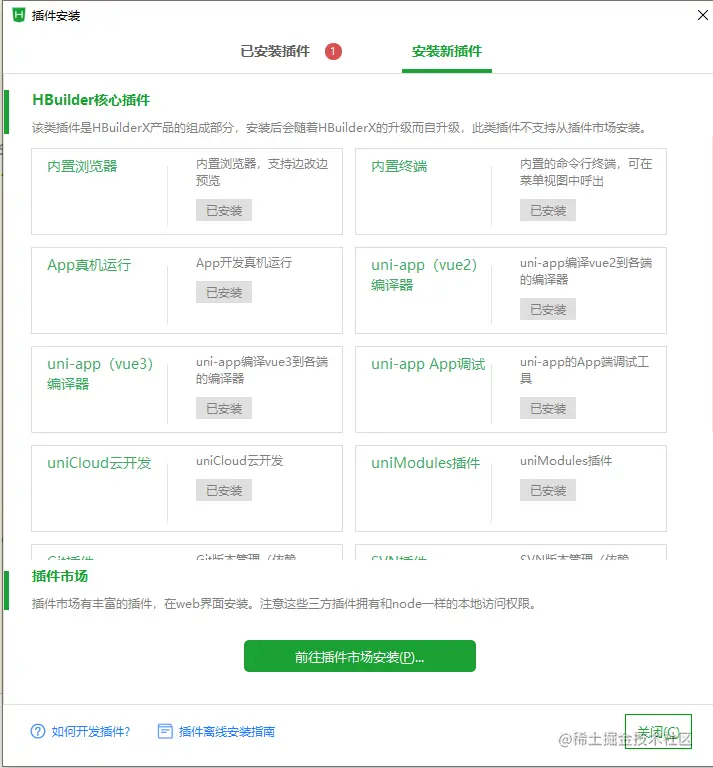Click description uni-app编译vue3到各端的编译器

click(262, 370)
